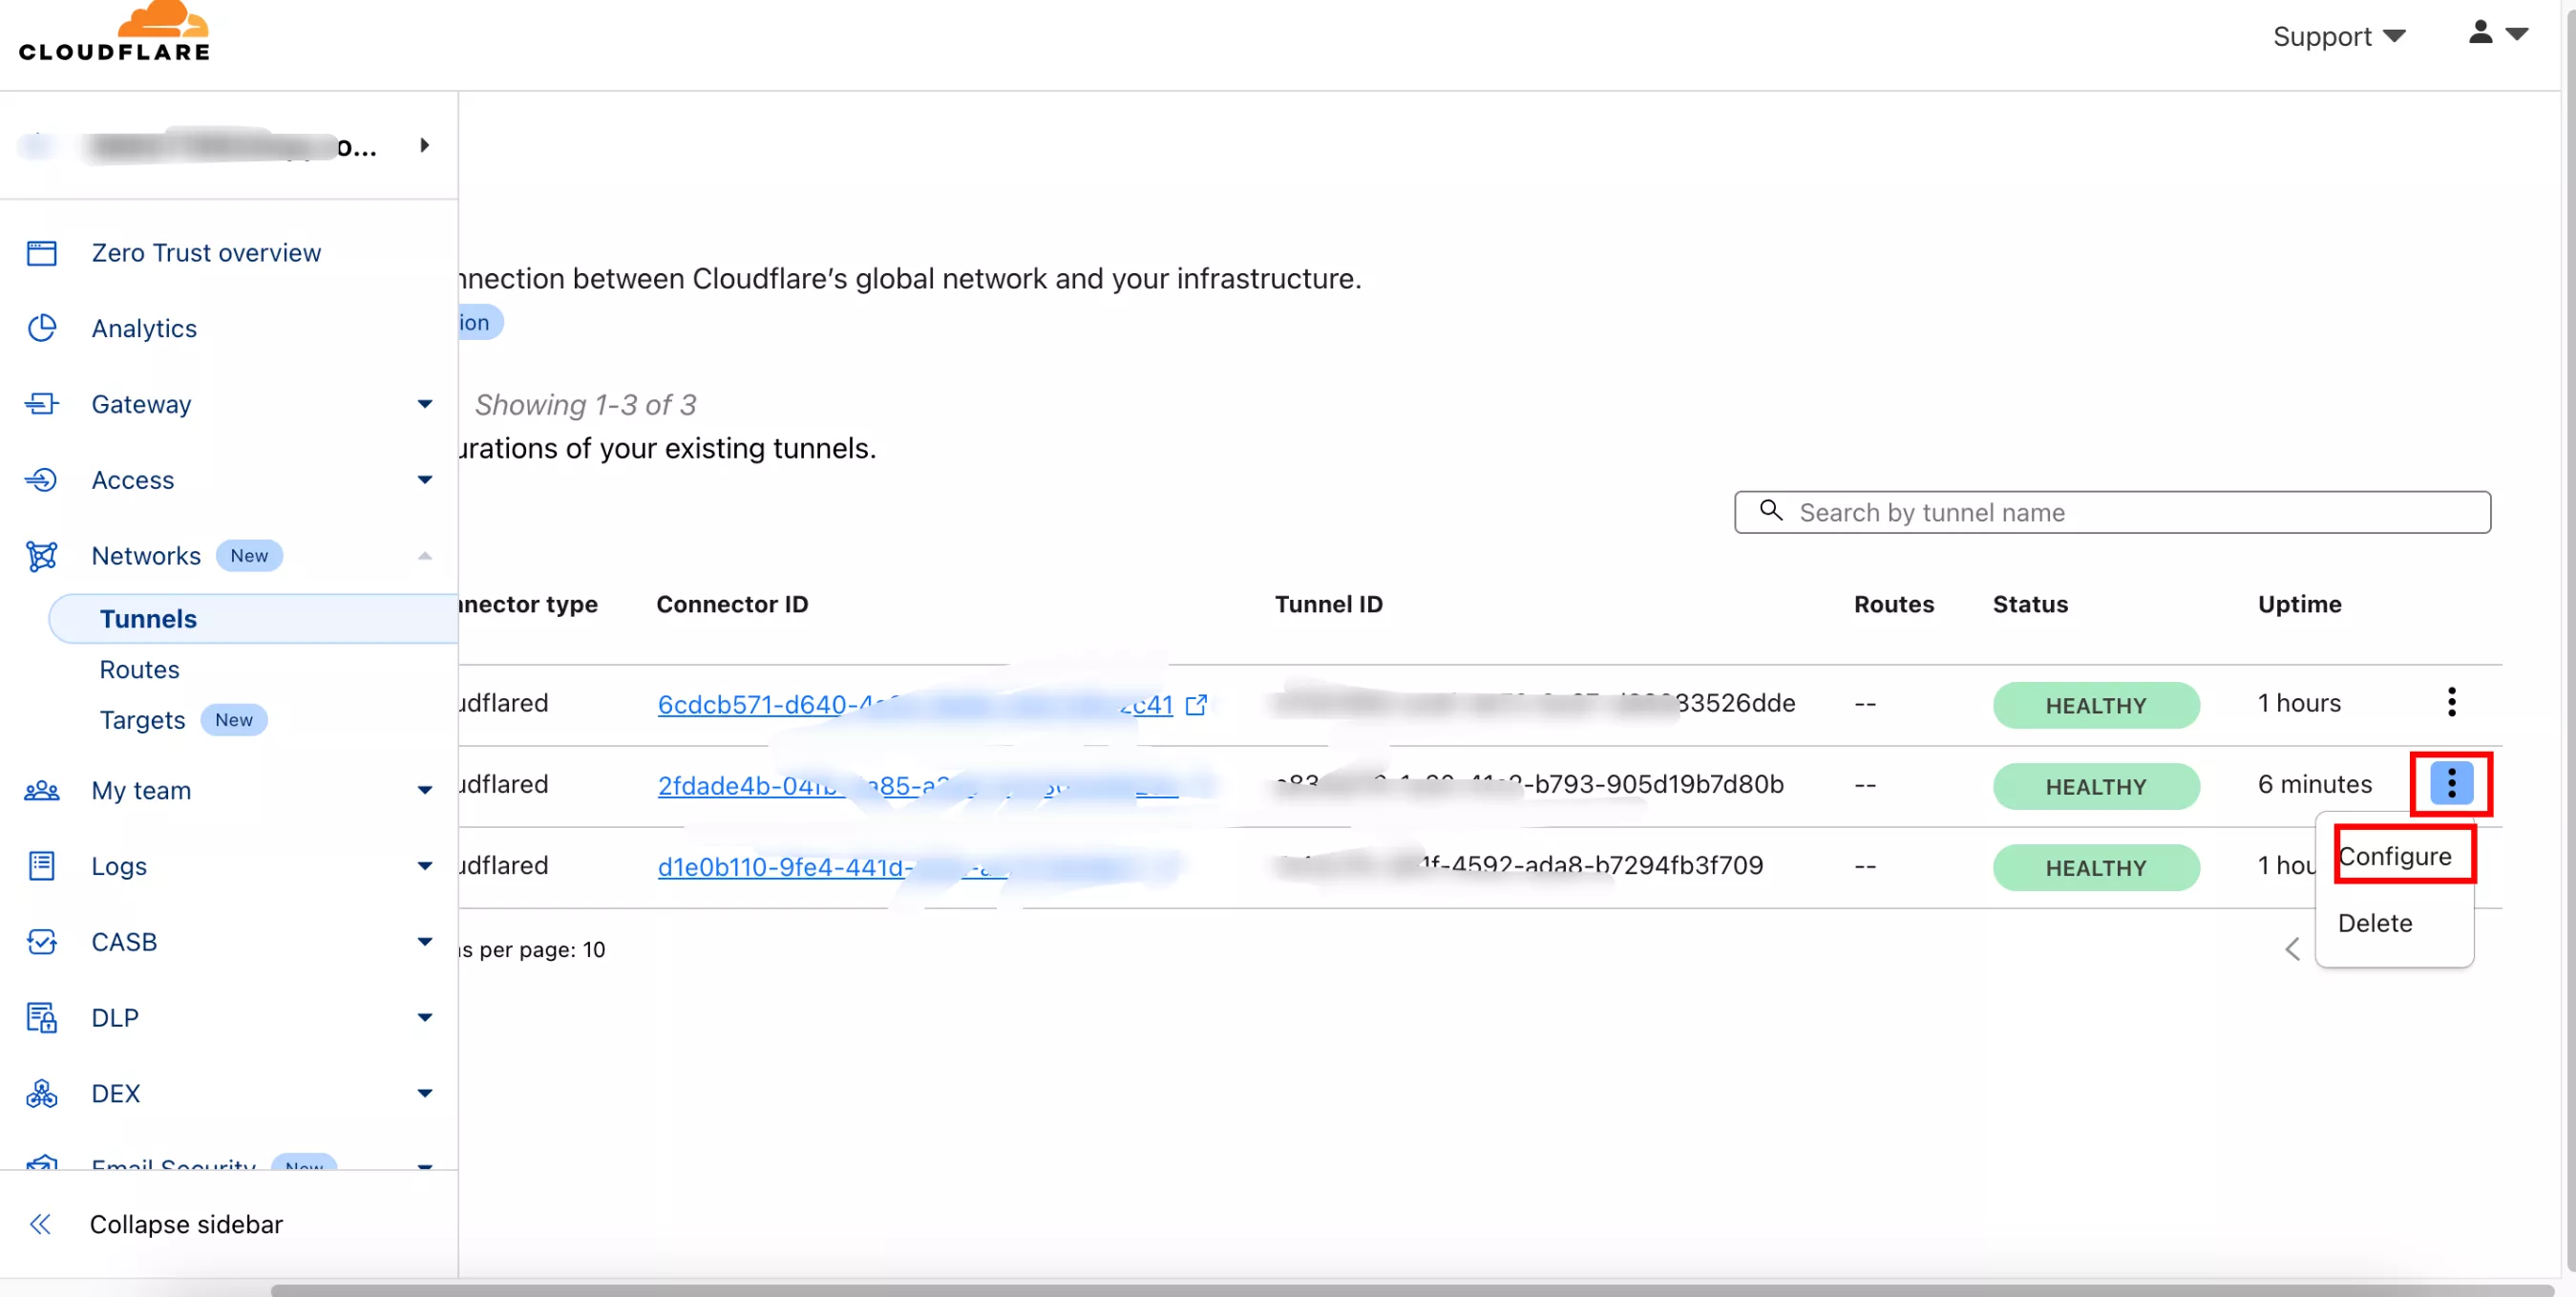Click the Tunnel ID column header
The image size is (2576, 1297).
tap(1328, 604)
